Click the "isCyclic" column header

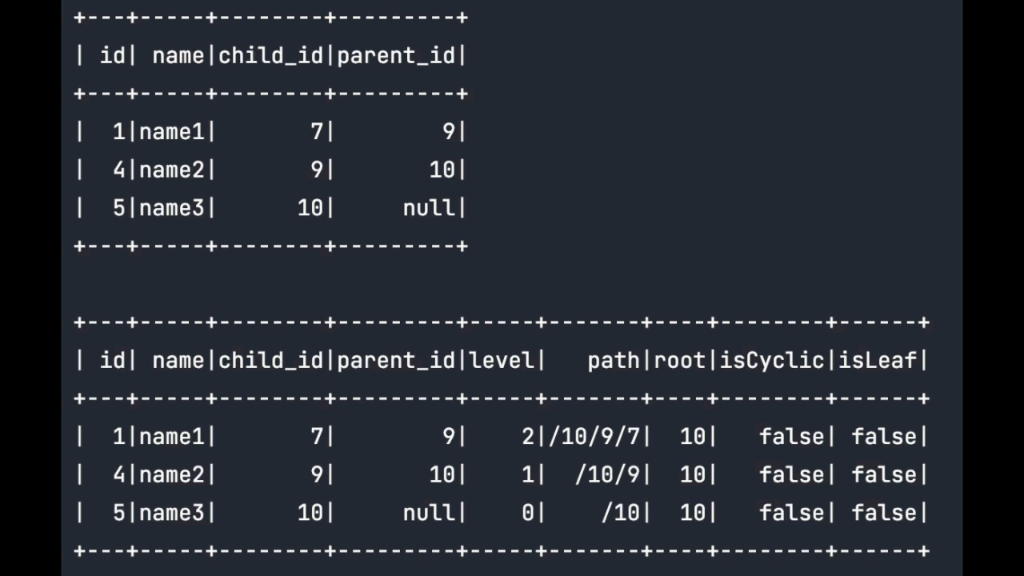pyautogui.click(x=773, y=360)
